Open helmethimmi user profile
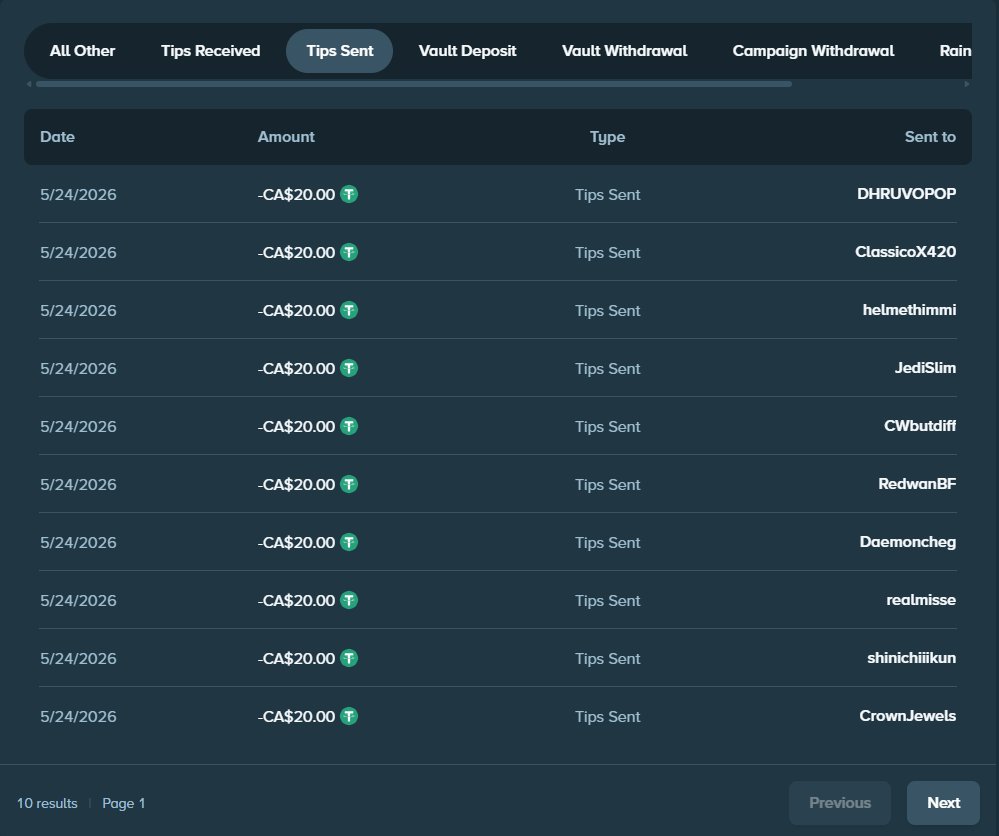Viewport: 999px width, 836px height. [909, 310]
